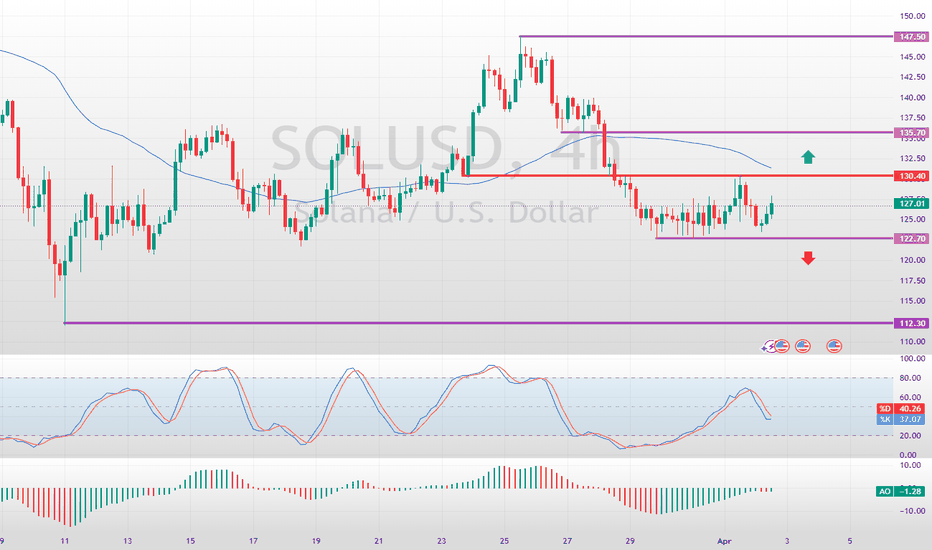Select the purple 147.50 horizontal line
Image resolution: width=932 pixels, height=550 pixels.
tap(707, 37)
